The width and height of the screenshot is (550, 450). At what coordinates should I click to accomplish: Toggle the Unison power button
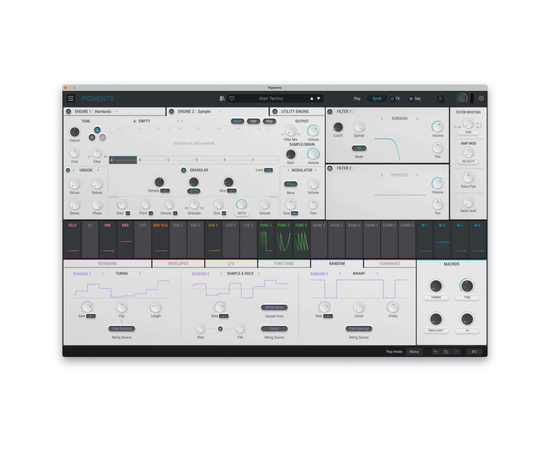68,170
